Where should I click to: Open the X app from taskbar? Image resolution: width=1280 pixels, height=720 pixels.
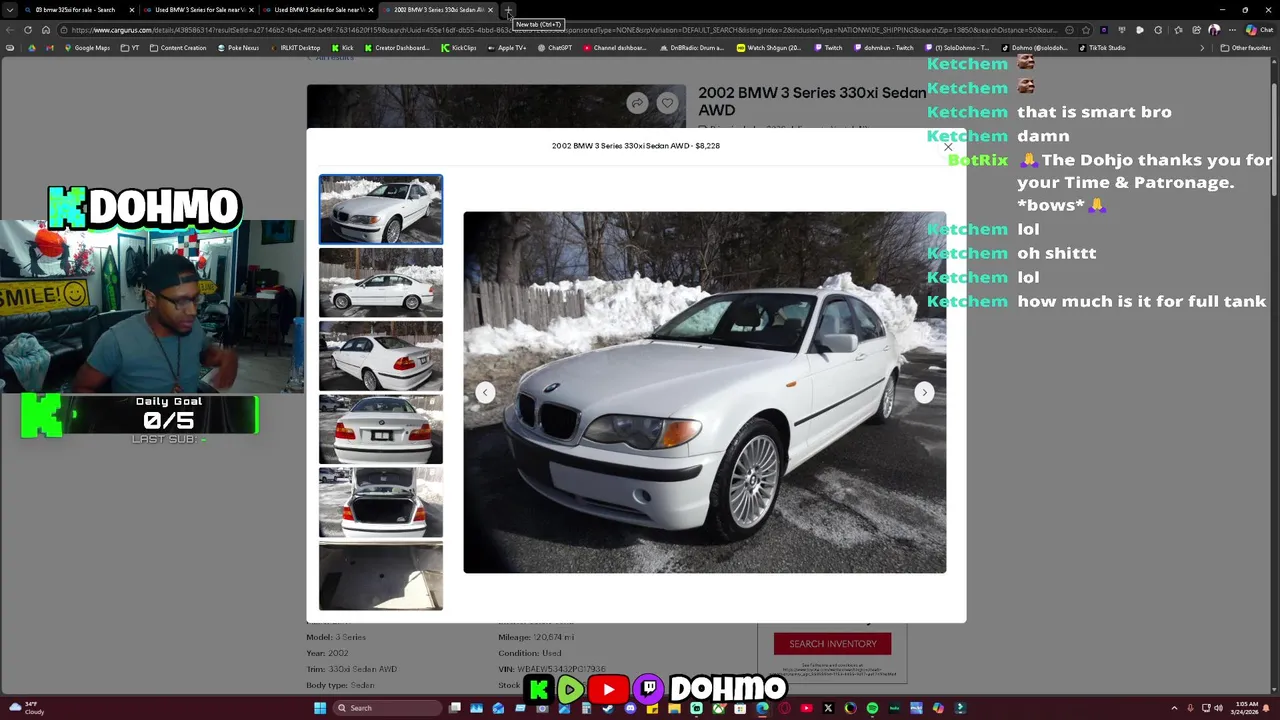point(828,708)
